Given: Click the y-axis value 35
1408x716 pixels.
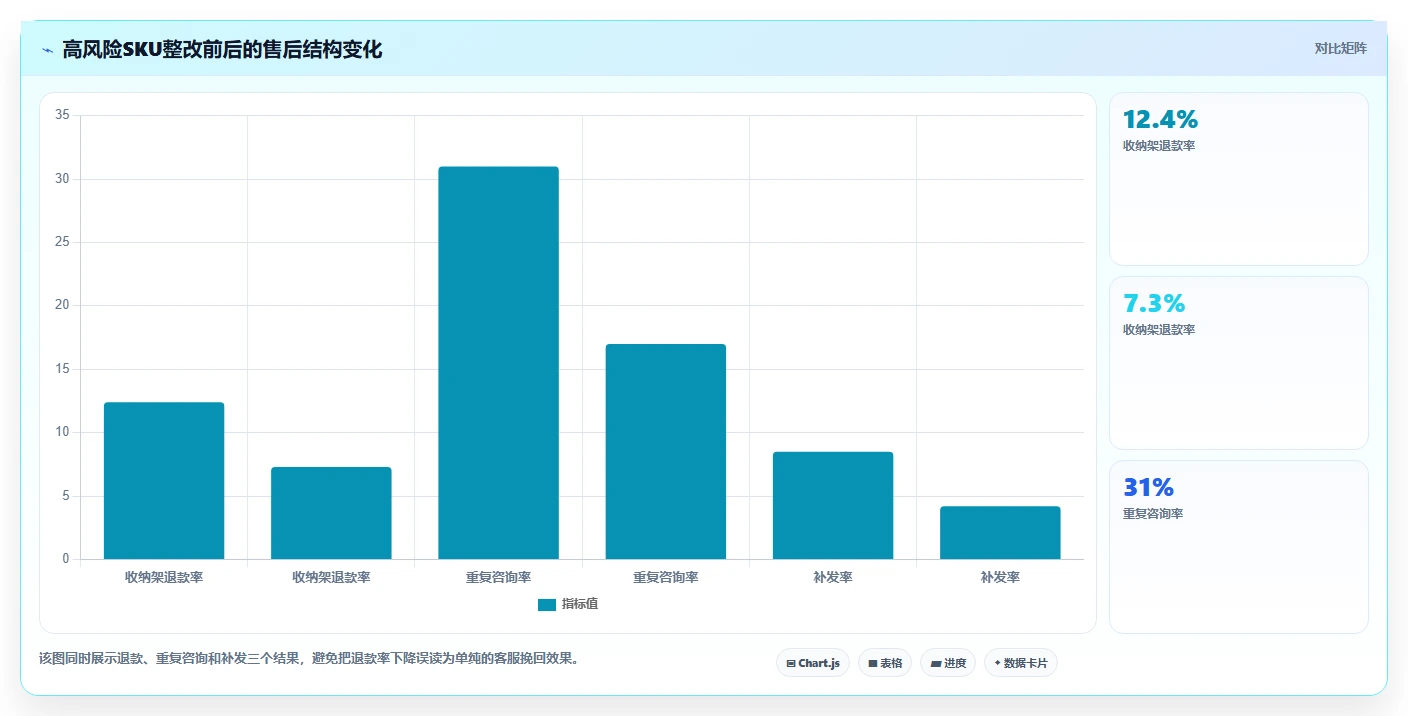Looking at the screenshot, I should (62, 115).
